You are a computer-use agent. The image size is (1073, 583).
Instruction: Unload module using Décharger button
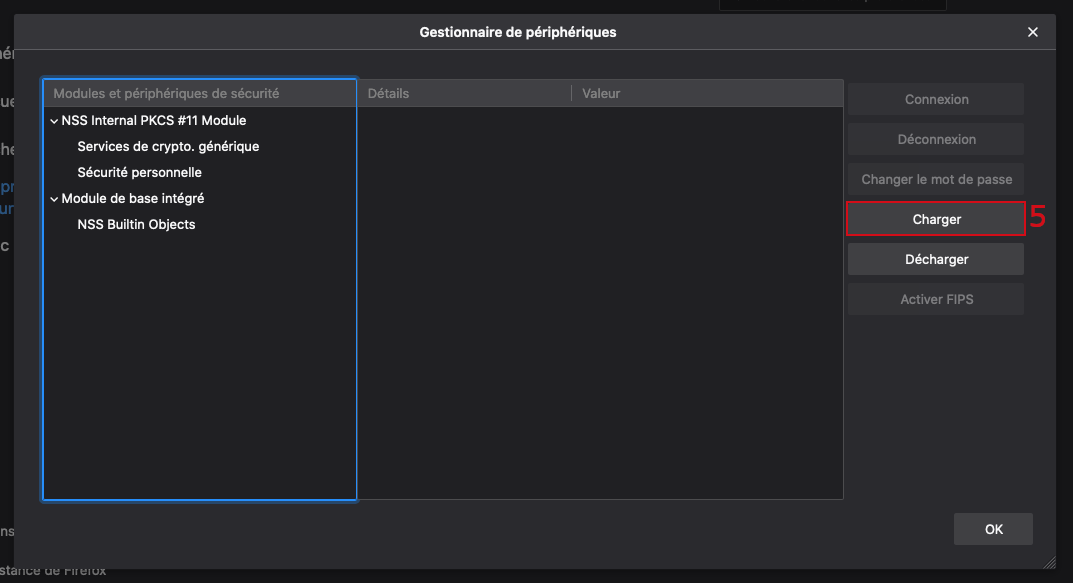[x=936, y=259]
